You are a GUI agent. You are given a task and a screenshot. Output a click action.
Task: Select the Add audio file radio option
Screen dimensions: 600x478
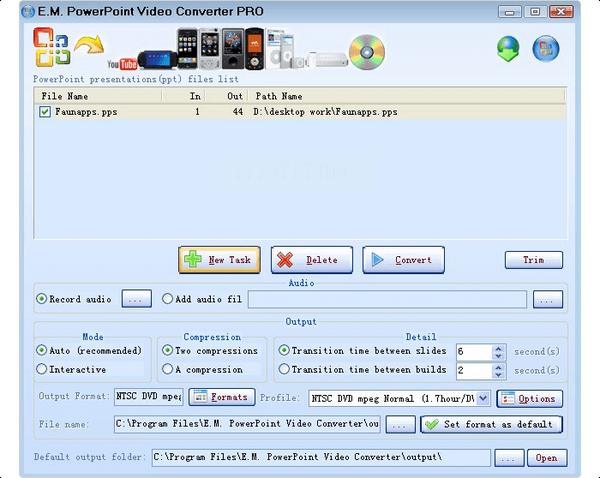(x=168, y=299)
